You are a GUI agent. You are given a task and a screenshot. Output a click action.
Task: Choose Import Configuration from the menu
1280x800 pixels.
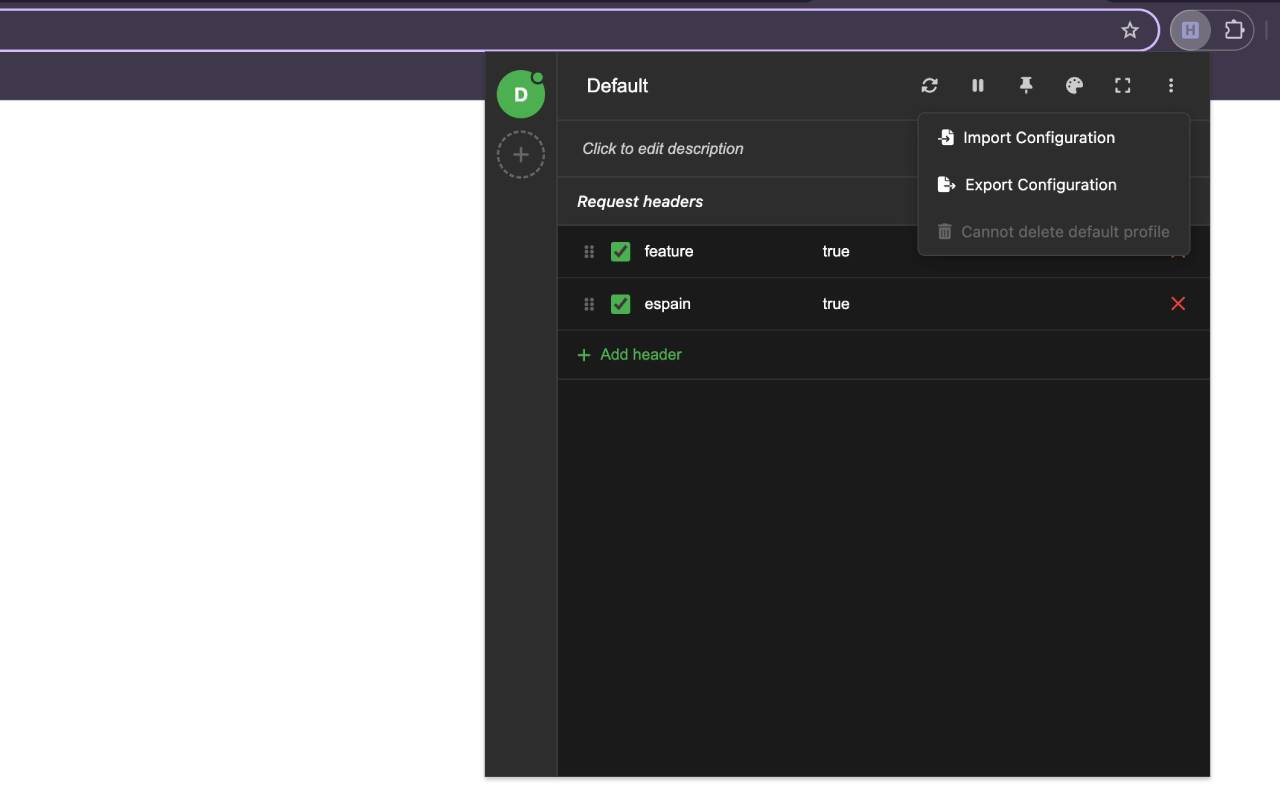click(x=1054, y=138)
